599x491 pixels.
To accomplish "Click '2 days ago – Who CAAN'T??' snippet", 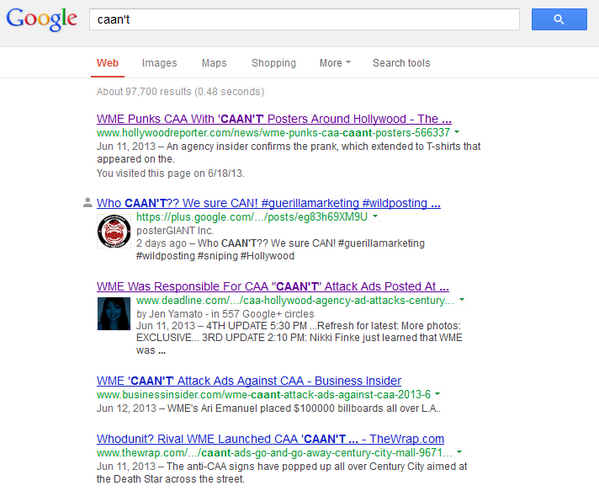I will [280, 250].
